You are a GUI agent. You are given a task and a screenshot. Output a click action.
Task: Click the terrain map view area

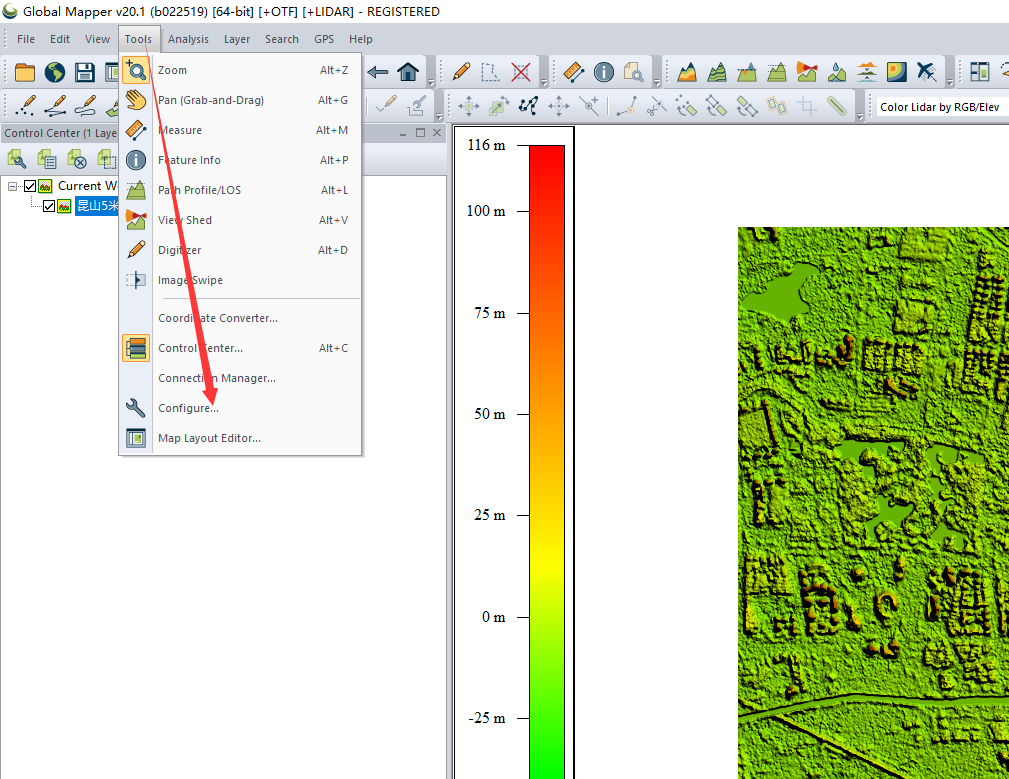873,503
